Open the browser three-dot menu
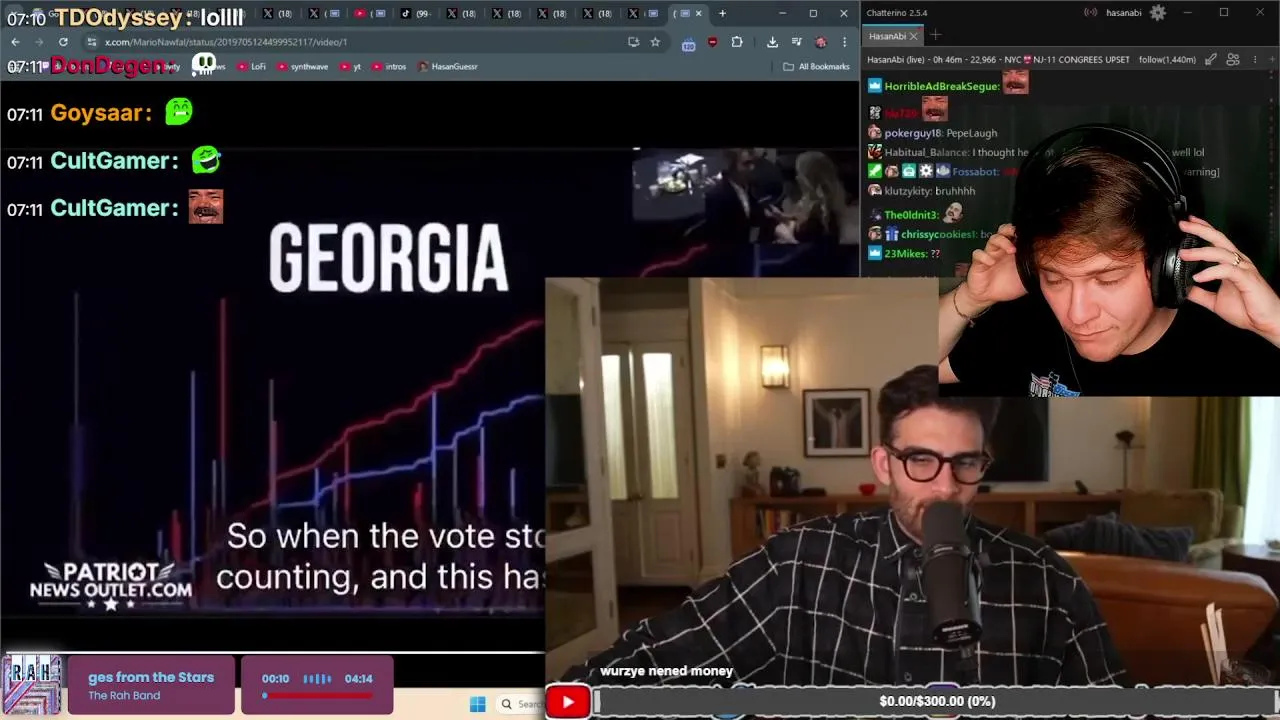 click(x=844, y=42)
